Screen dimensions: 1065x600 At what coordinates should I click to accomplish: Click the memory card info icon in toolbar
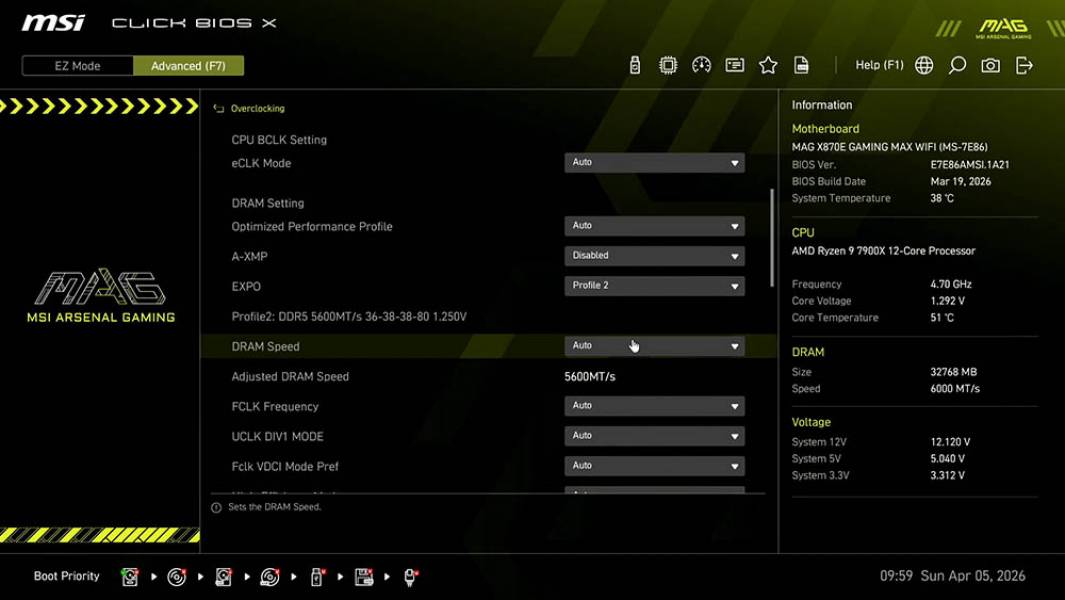tap(735, 64)
